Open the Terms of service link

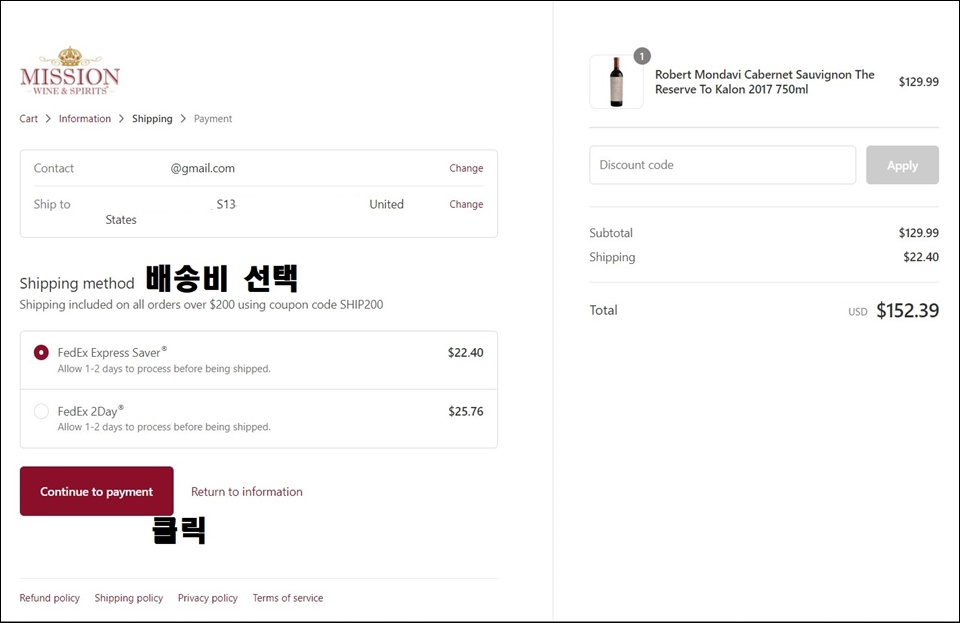tap(288, 598)
